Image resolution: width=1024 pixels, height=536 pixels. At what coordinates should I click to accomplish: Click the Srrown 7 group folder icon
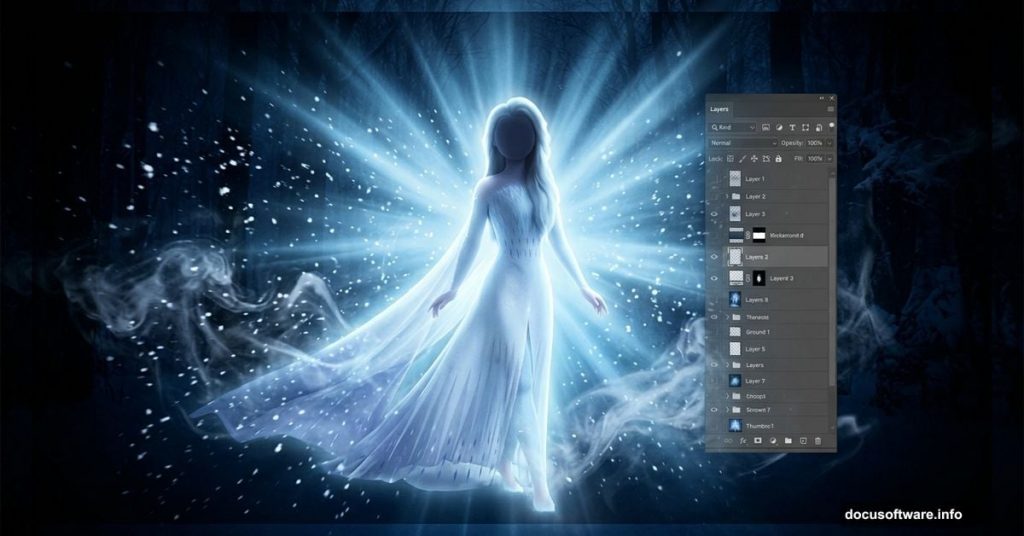[x=736, y=410]
